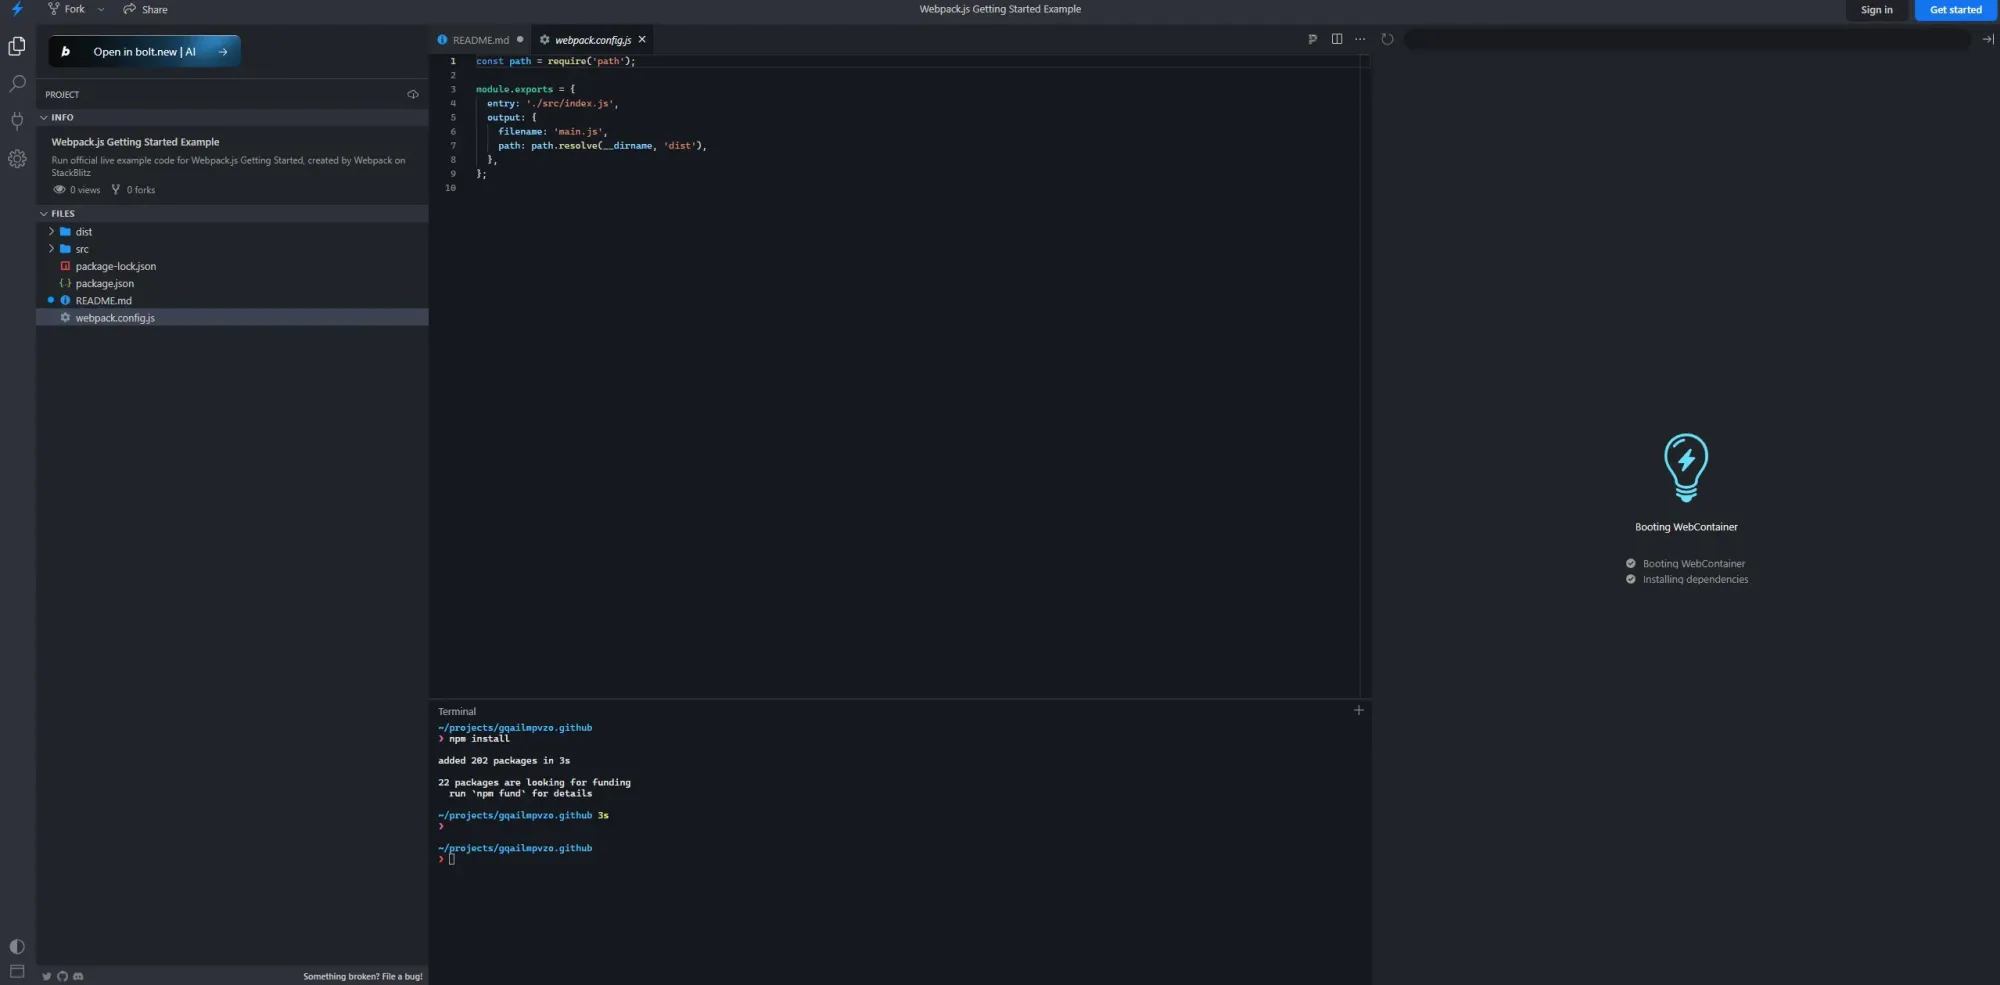Fork this project
Viewport: 2000px width, 985px height.
pyautogui.click(x=66, y=9)
